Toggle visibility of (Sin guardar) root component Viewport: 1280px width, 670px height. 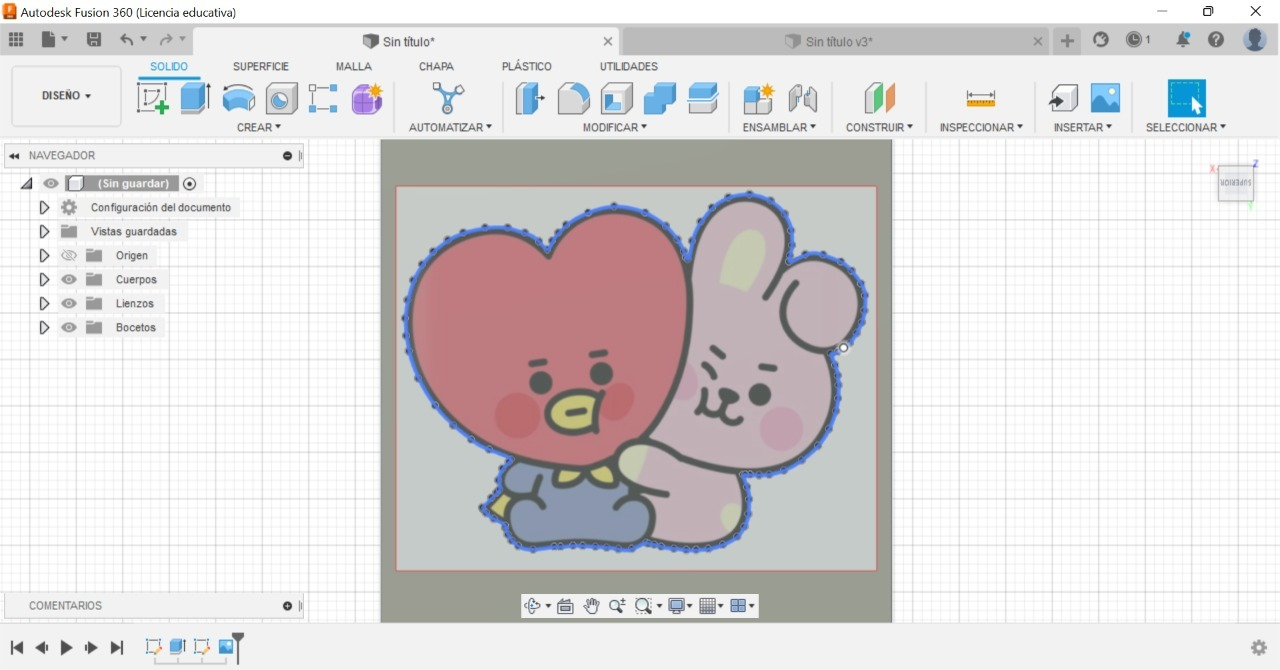51,184
